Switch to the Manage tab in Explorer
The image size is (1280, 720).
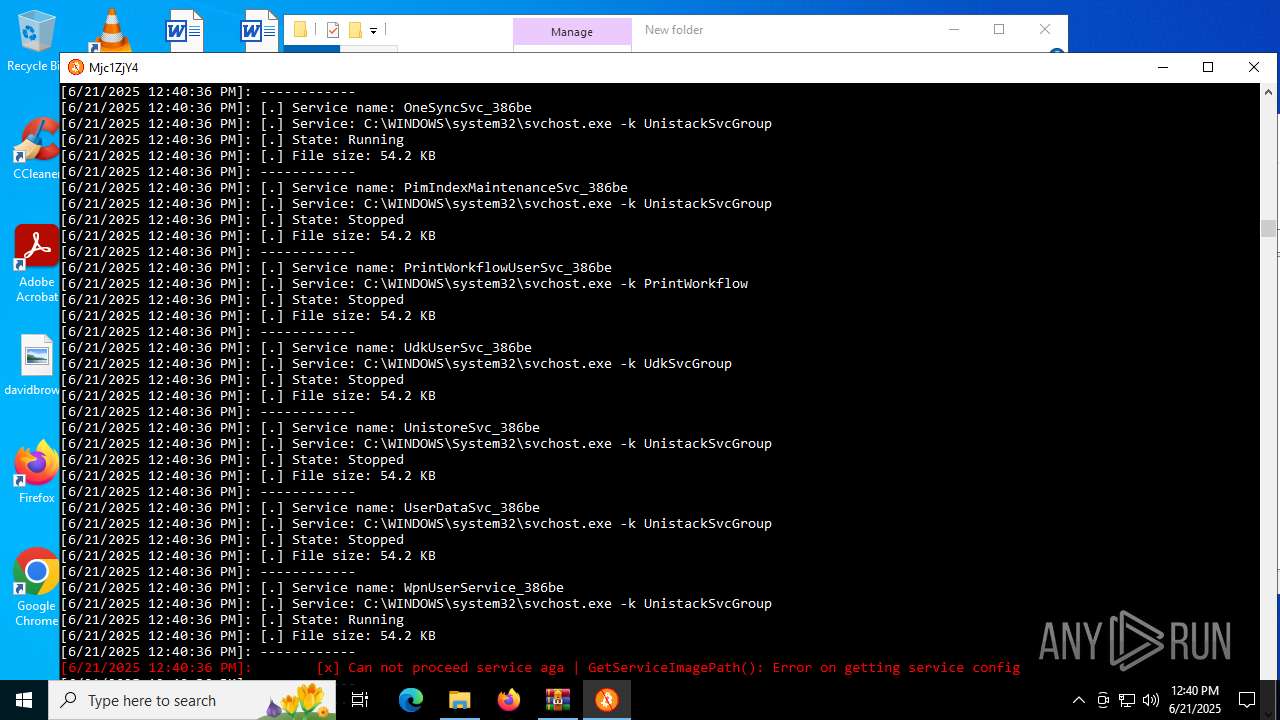572,32
